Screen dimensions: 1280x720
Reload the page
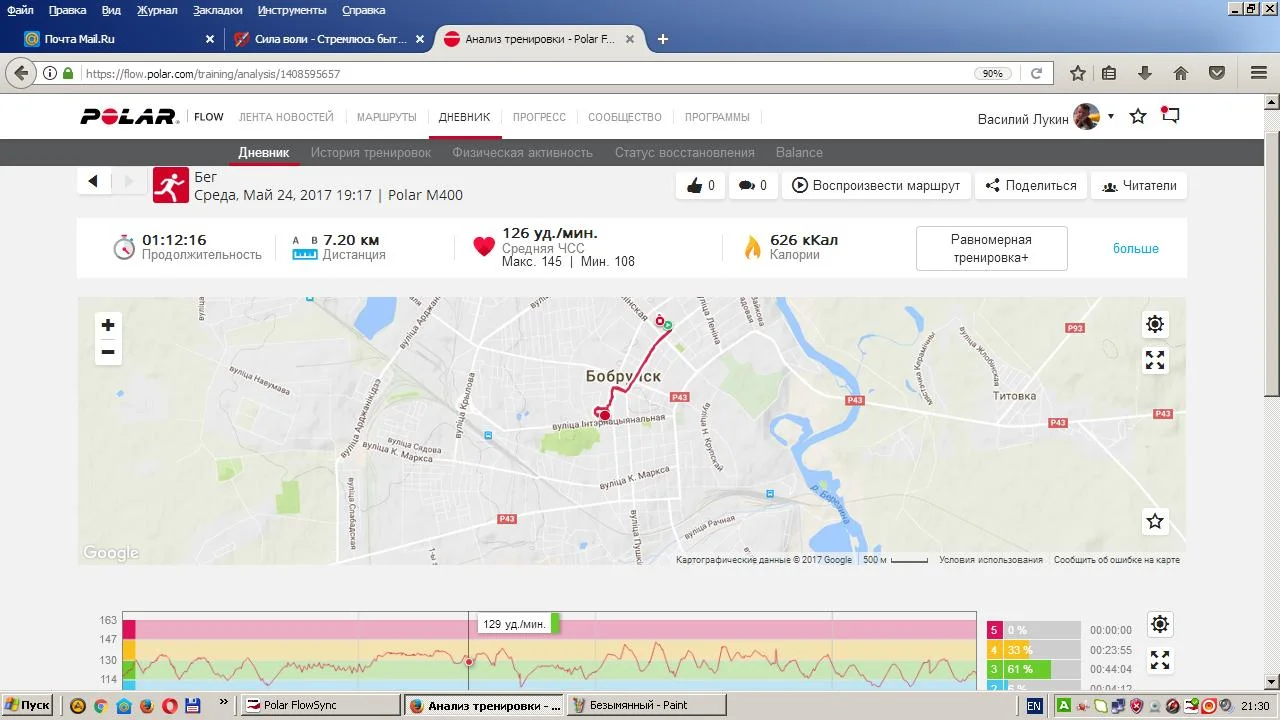[1037, 73]
